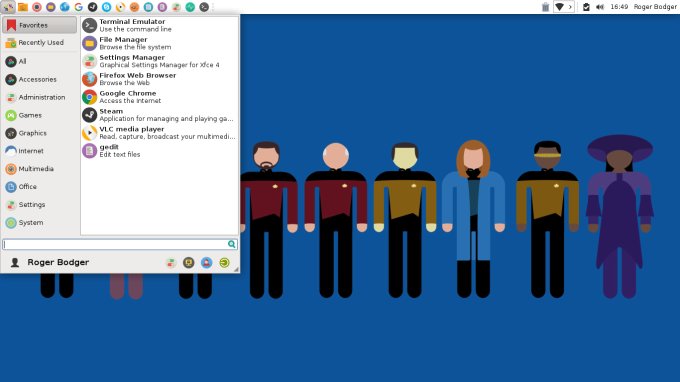680x382 pixels.
Task: Launch terminal from the top panel icon
Action: pos(204,7)
